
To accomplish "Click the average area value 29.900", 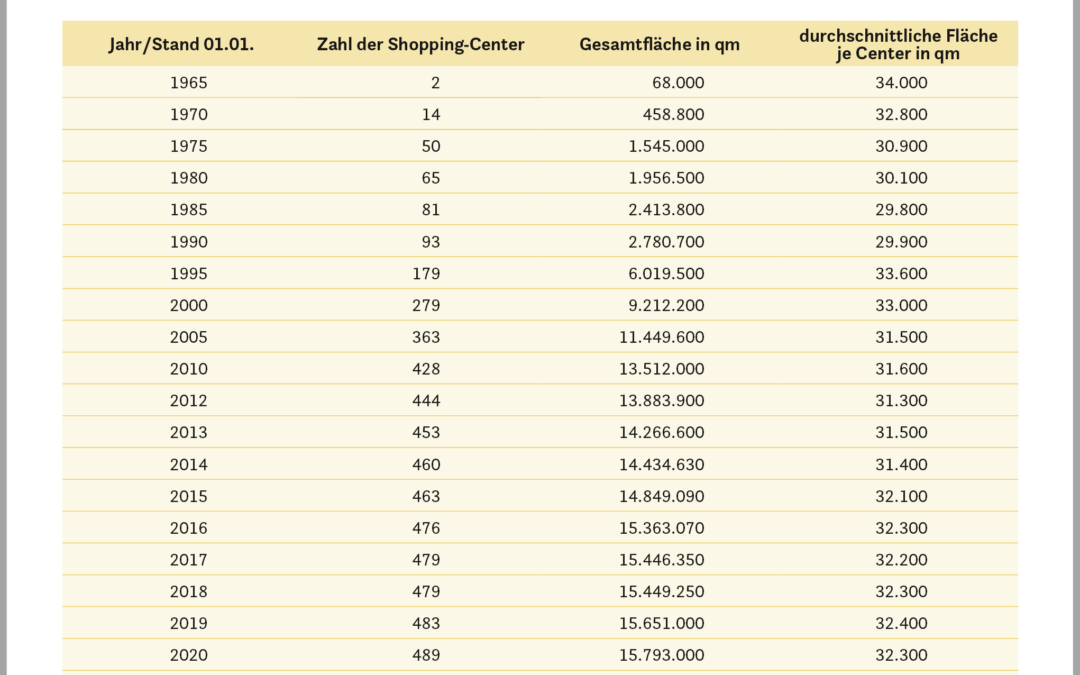I will [900, 242].
